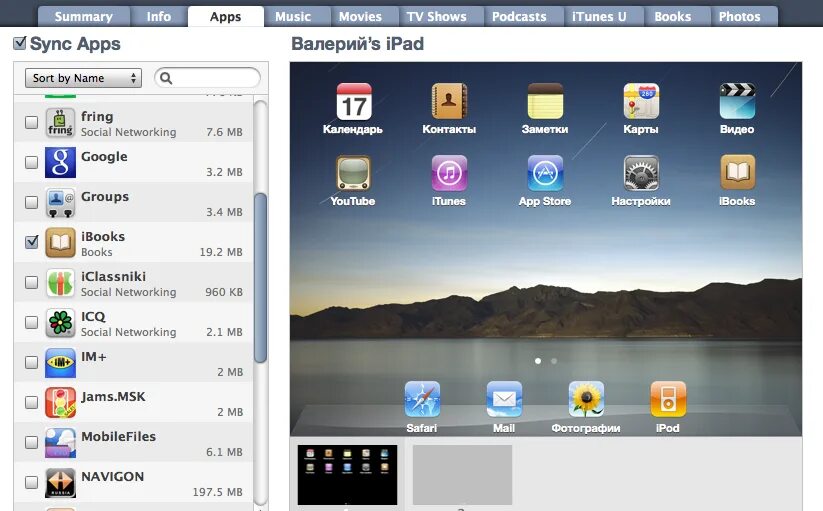The image size is (823, 511).
Task: Open the Calendar app icon showing 17
Action: 354,101
